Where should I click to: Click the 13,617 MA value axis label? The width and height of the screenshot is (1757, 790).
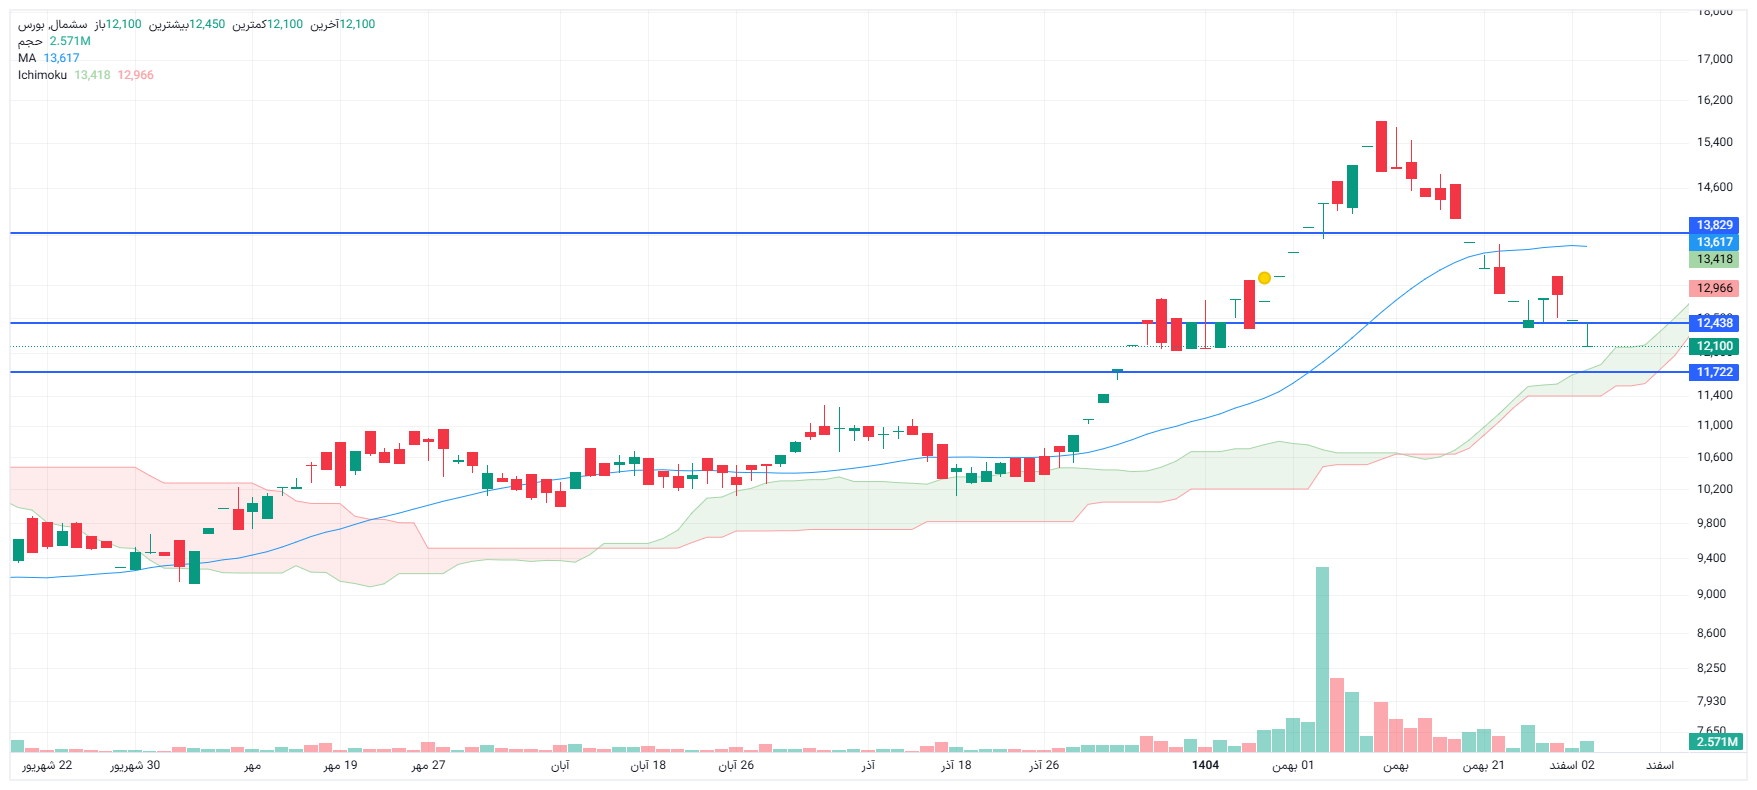1714,242
